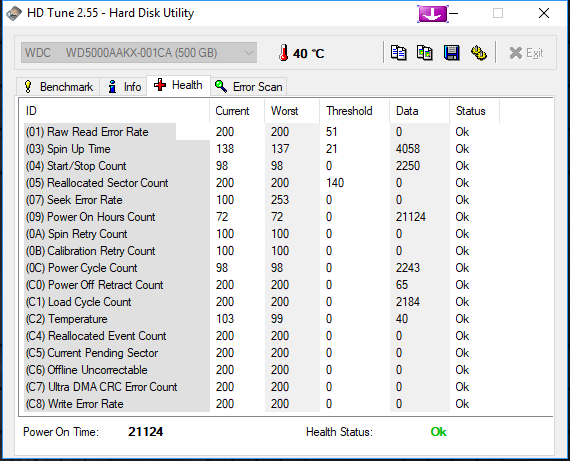Open the Info tab
The width and height of the screenshot is (570, 461).
point(124,87)
